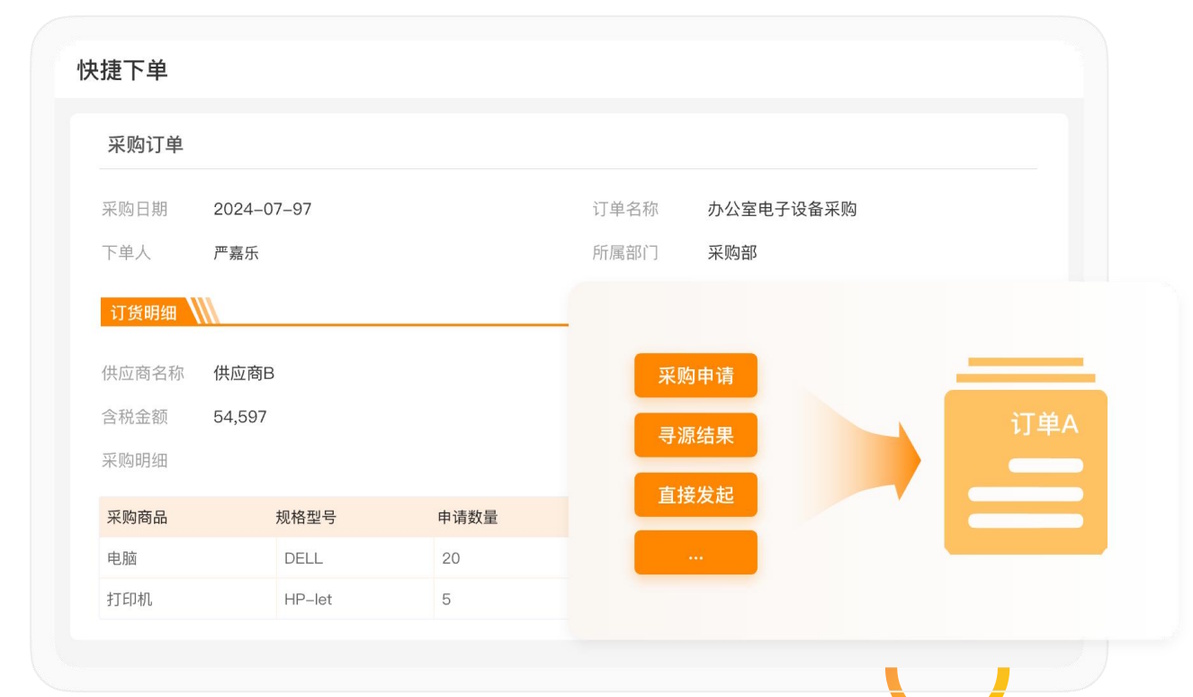Click the 订单名称 value 办公室电子设备采购
The image size is (1193, 697).
(x=781, y=209)
